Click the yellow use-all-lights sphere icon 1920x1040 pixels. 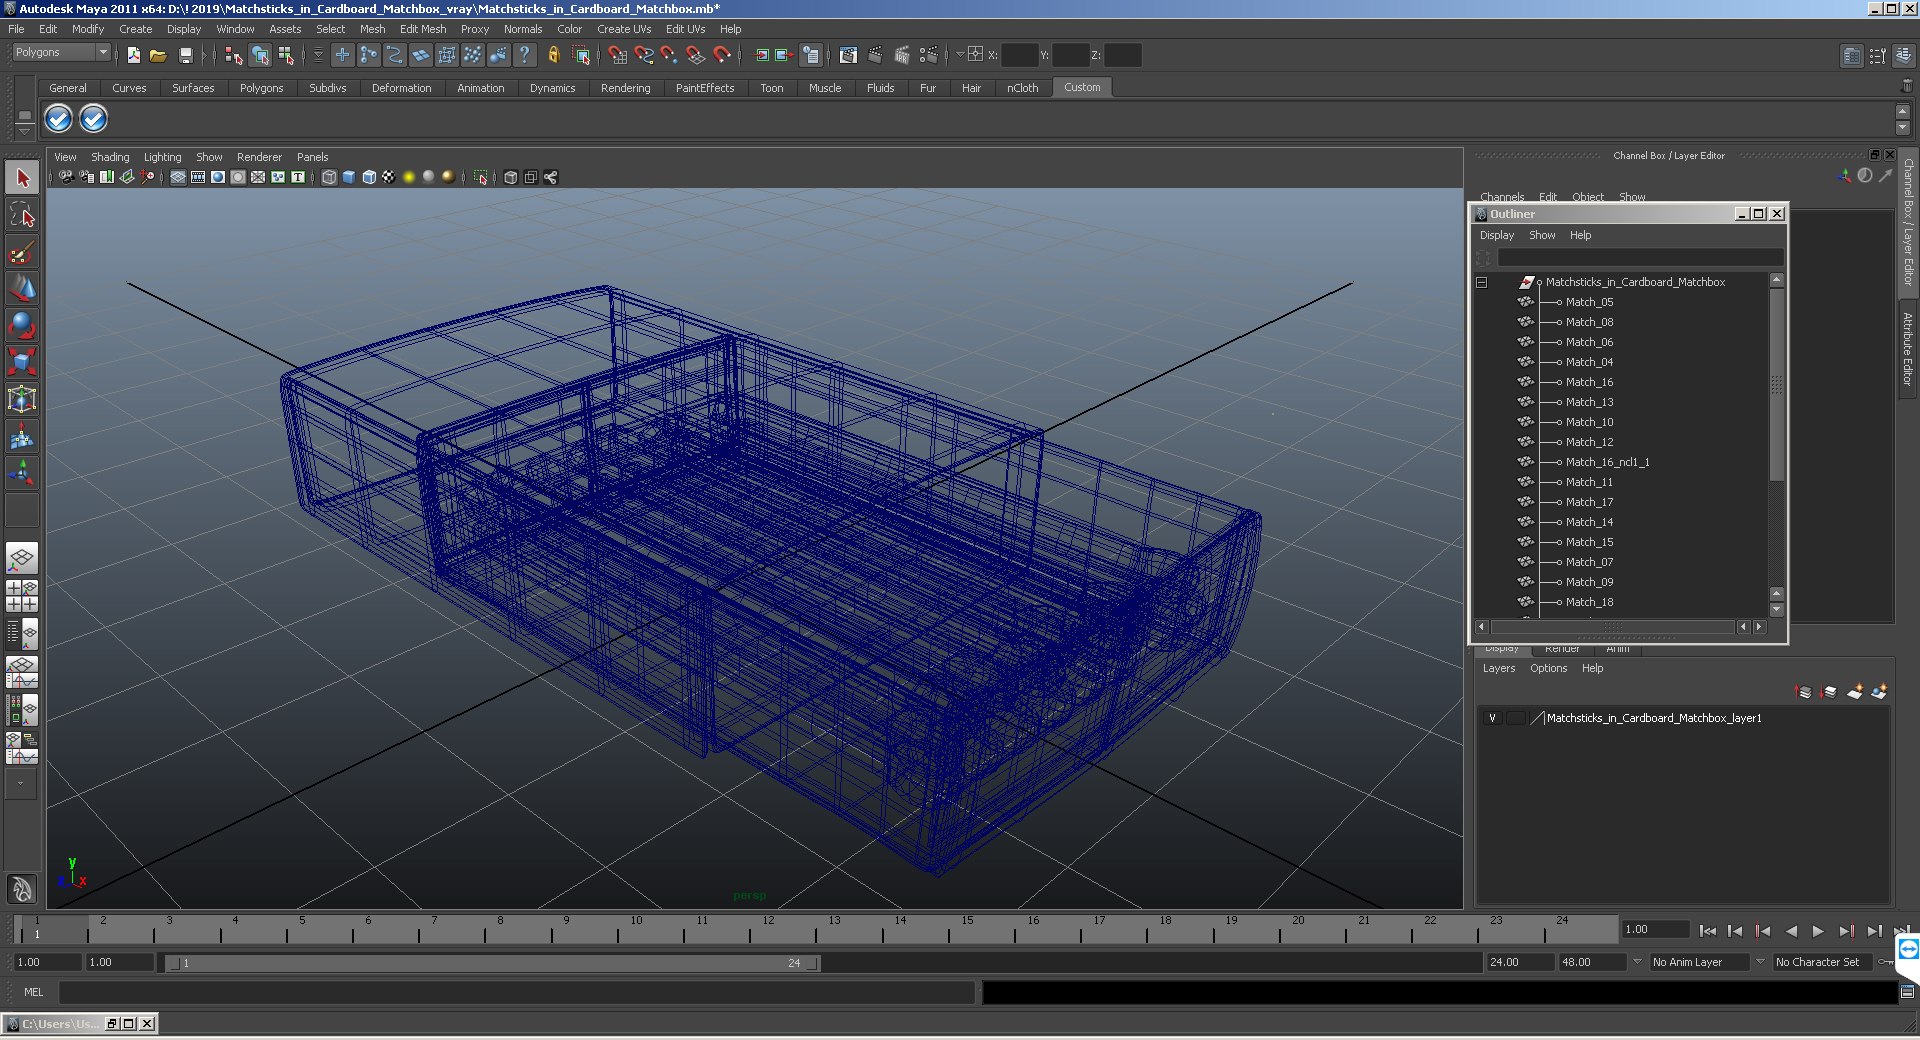coord(408,177)
